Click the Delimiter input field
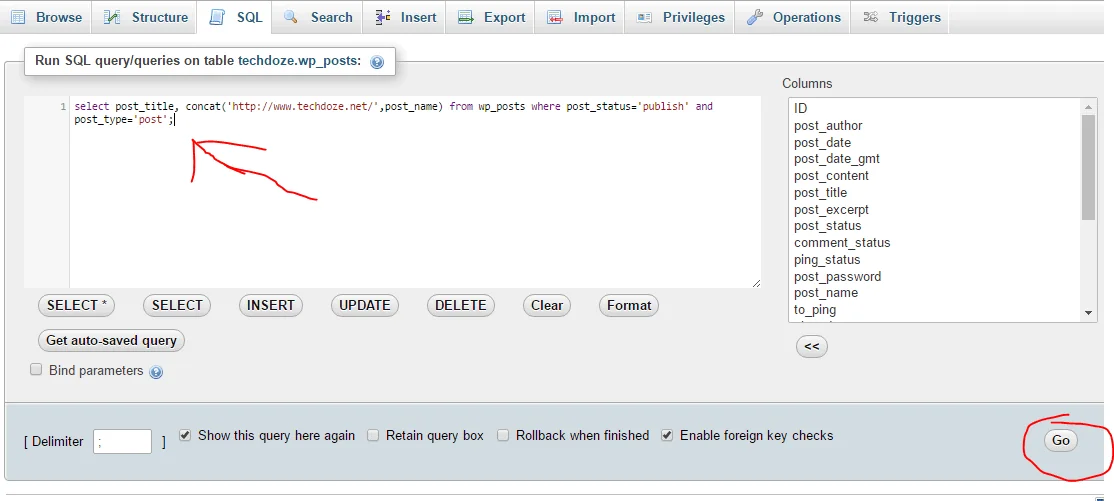This screenshot has height=501, width=1114. click(122, 441)
